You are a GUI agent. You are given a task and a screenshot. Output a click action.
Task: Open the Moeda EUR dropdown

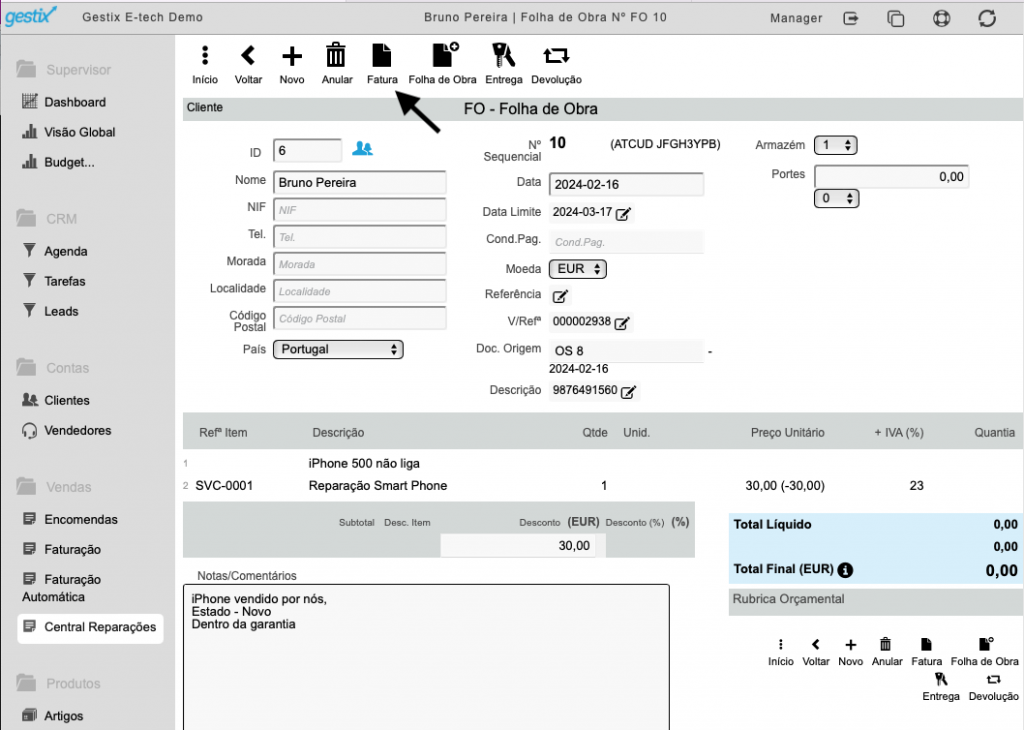point(578,269)
